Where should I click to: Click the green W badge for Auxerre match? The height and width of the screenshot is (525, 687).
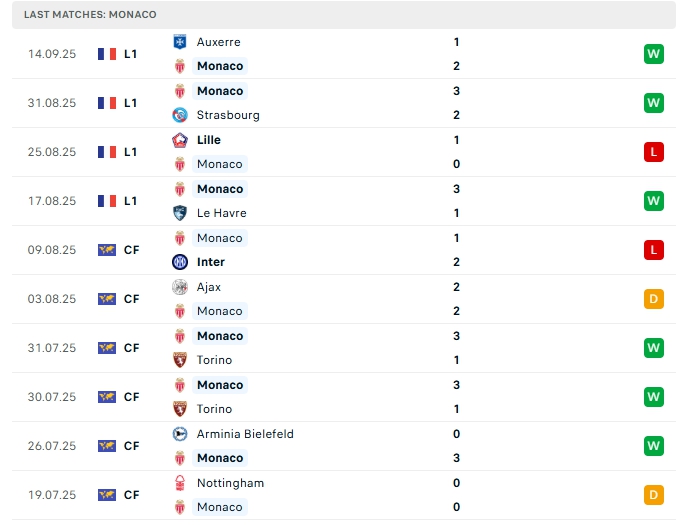654,54
